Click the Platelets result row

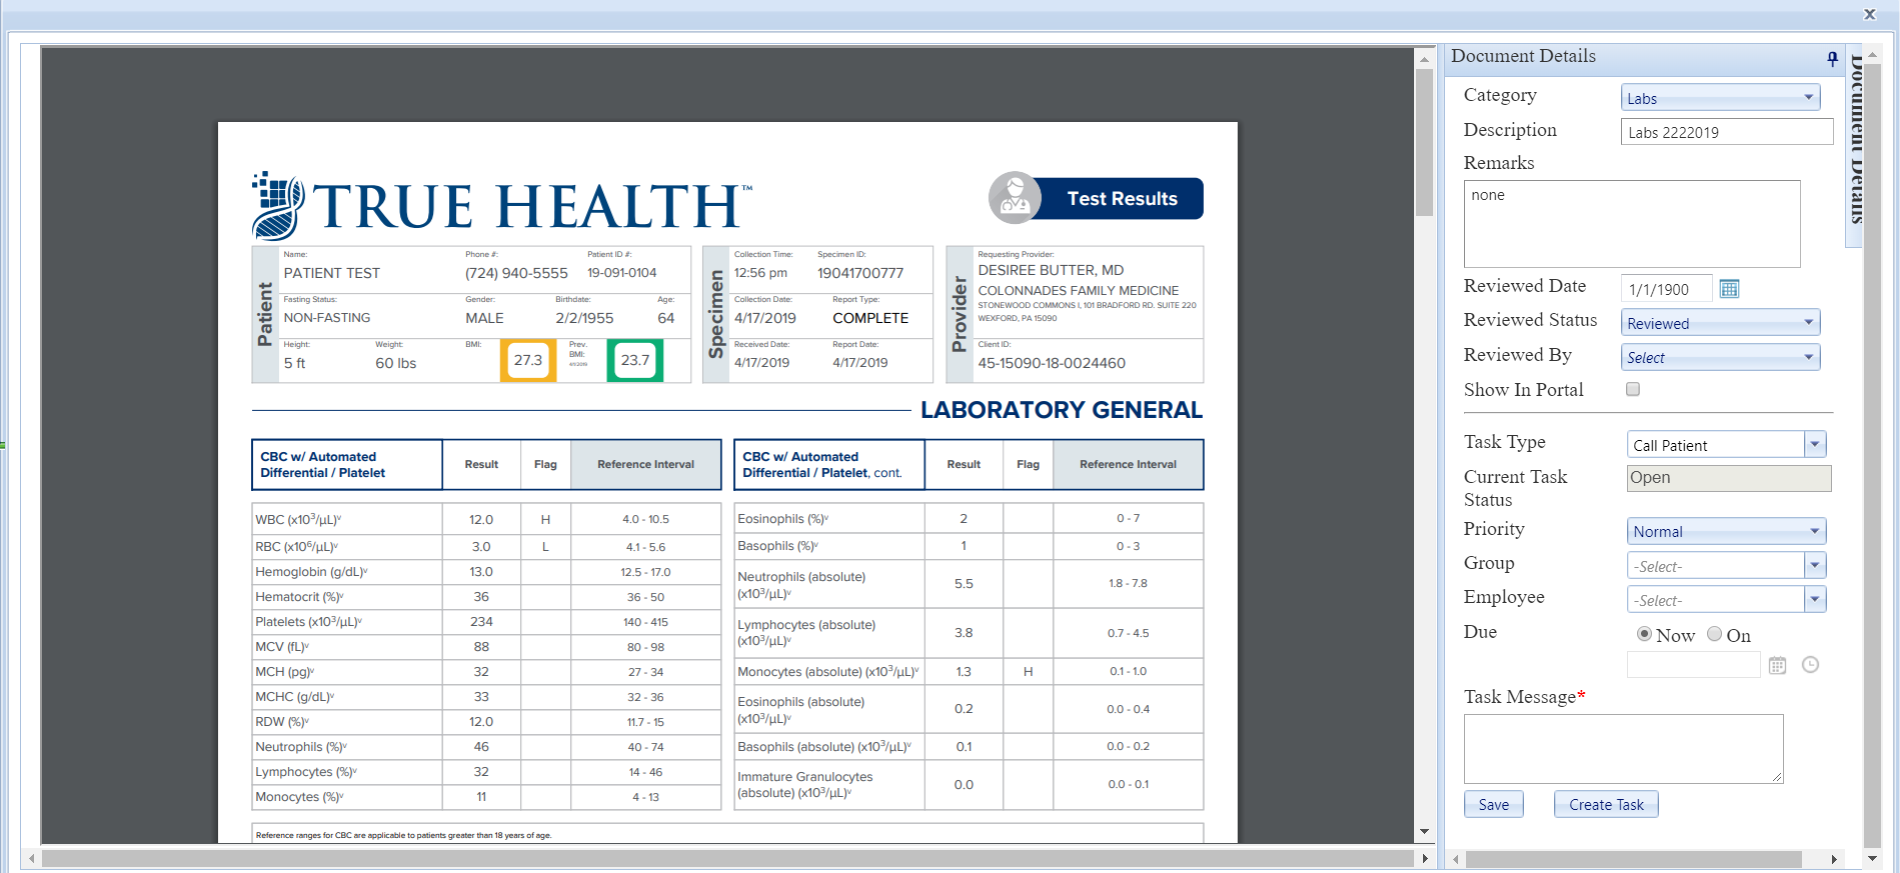(486, 622)
